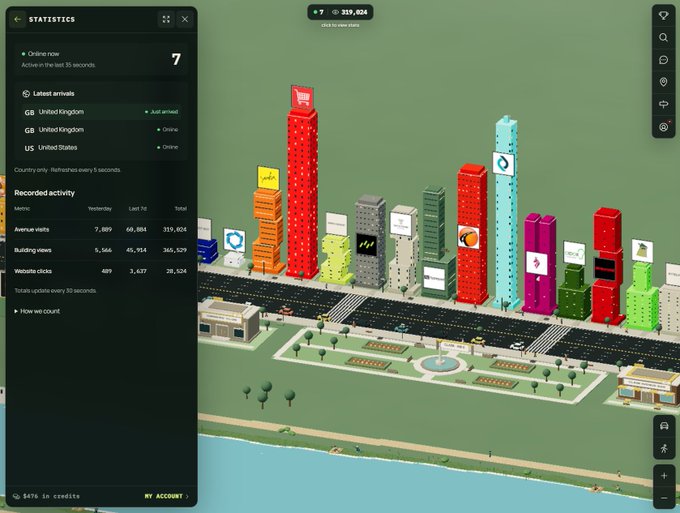
Task: Click the shopping cart billboard on red tower
Action: click(x=302, y=97)
